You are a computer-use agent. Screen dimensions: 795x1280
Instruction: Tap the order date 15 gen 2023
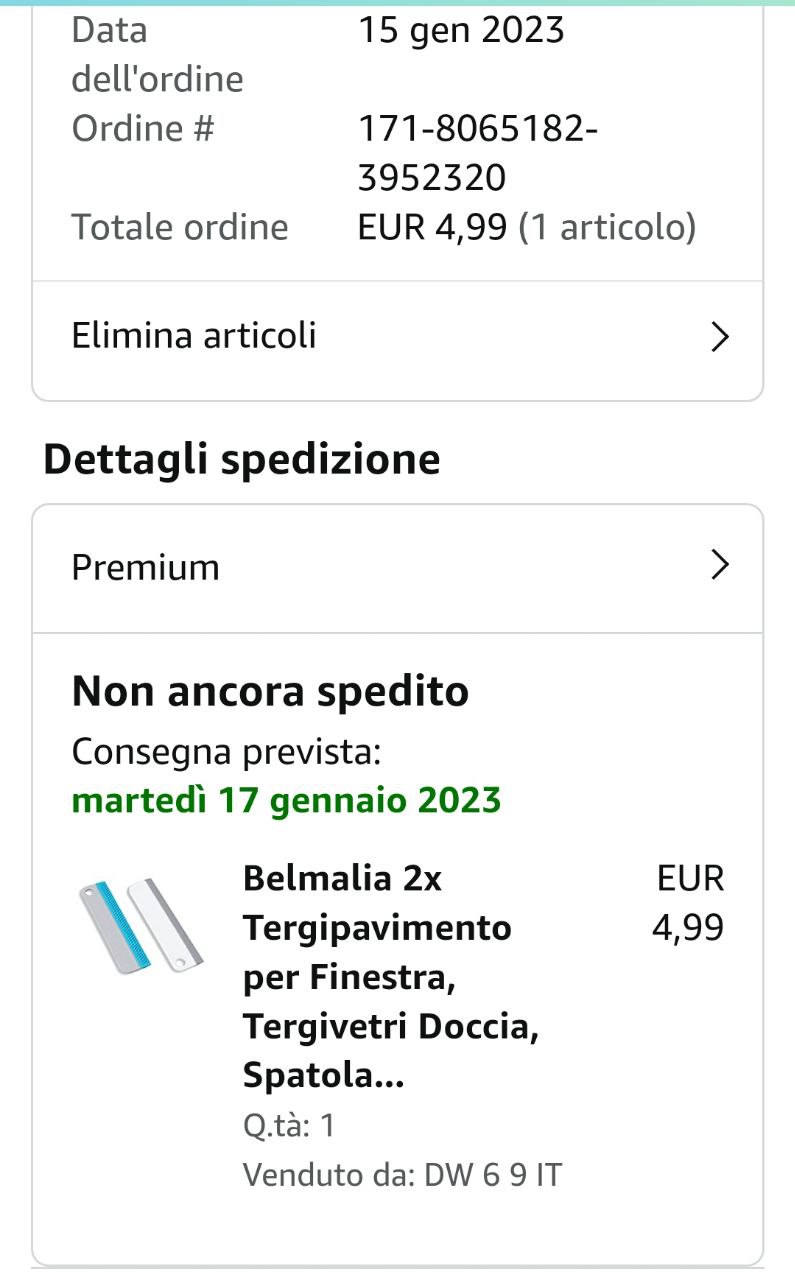tap(461, 30)
